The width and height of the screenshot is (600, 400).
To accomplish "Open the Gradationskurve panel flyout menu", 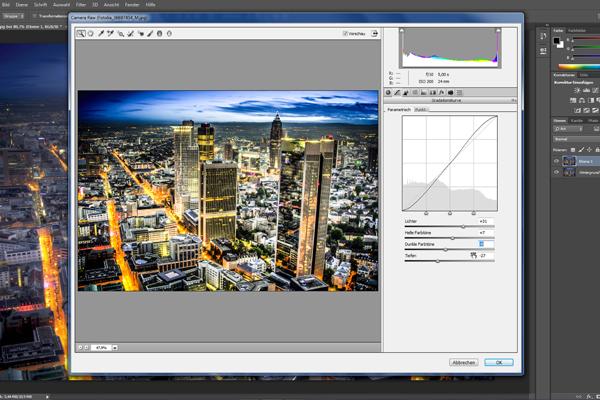I will click(512, 101).
